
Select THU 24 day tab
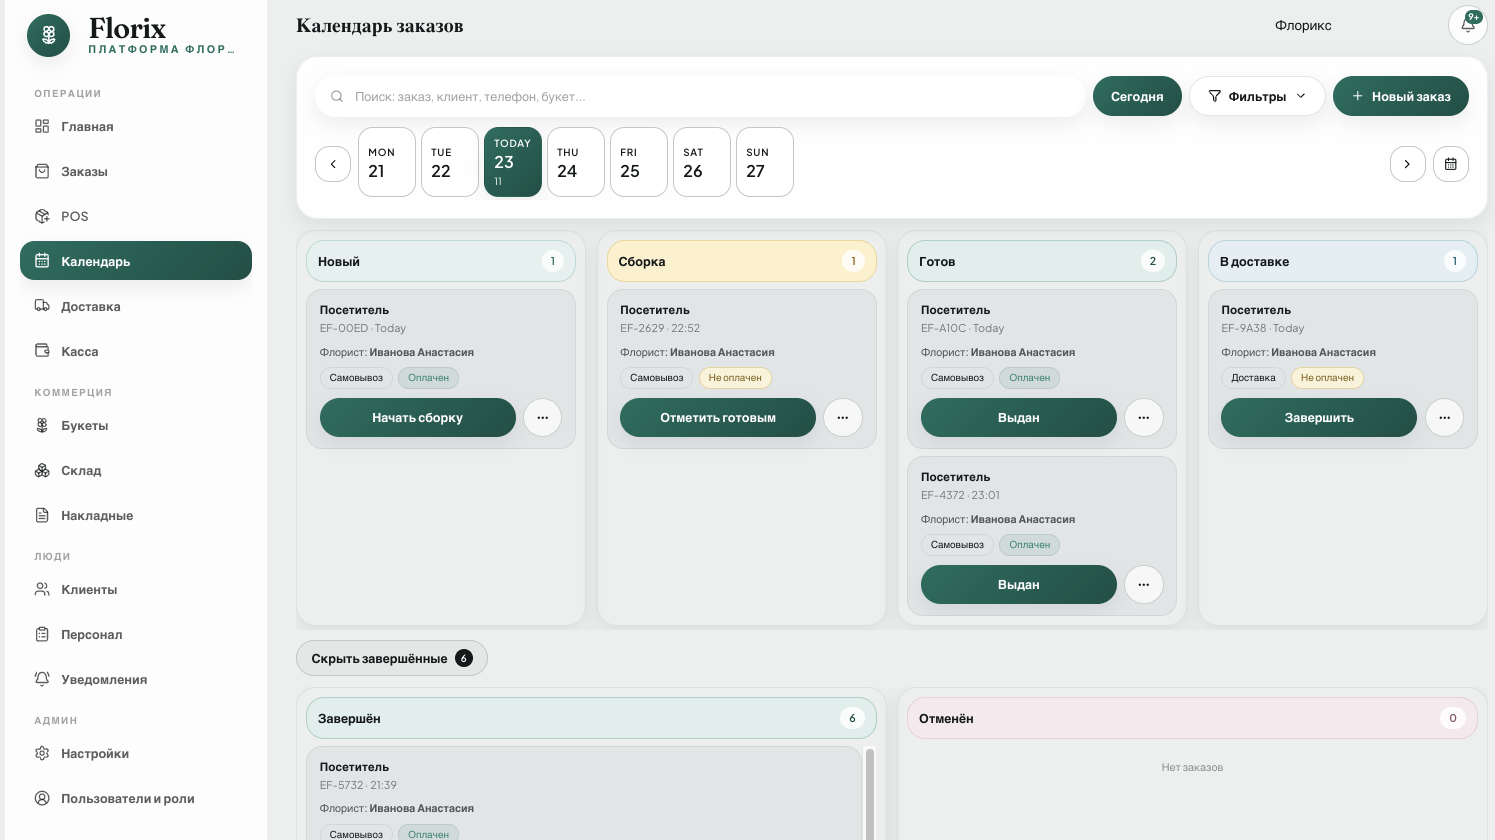pyautogui.click(x=576, y=162)
